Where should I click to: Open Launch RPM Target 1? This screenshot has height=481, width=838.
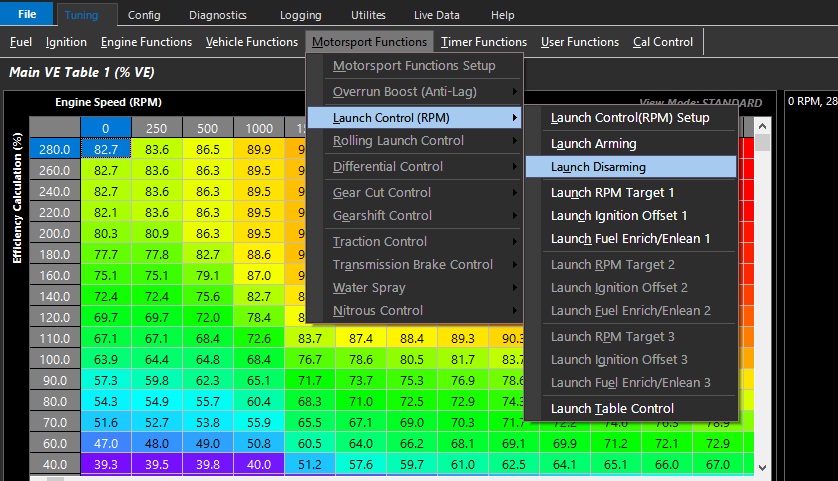(x=631, y=192)
